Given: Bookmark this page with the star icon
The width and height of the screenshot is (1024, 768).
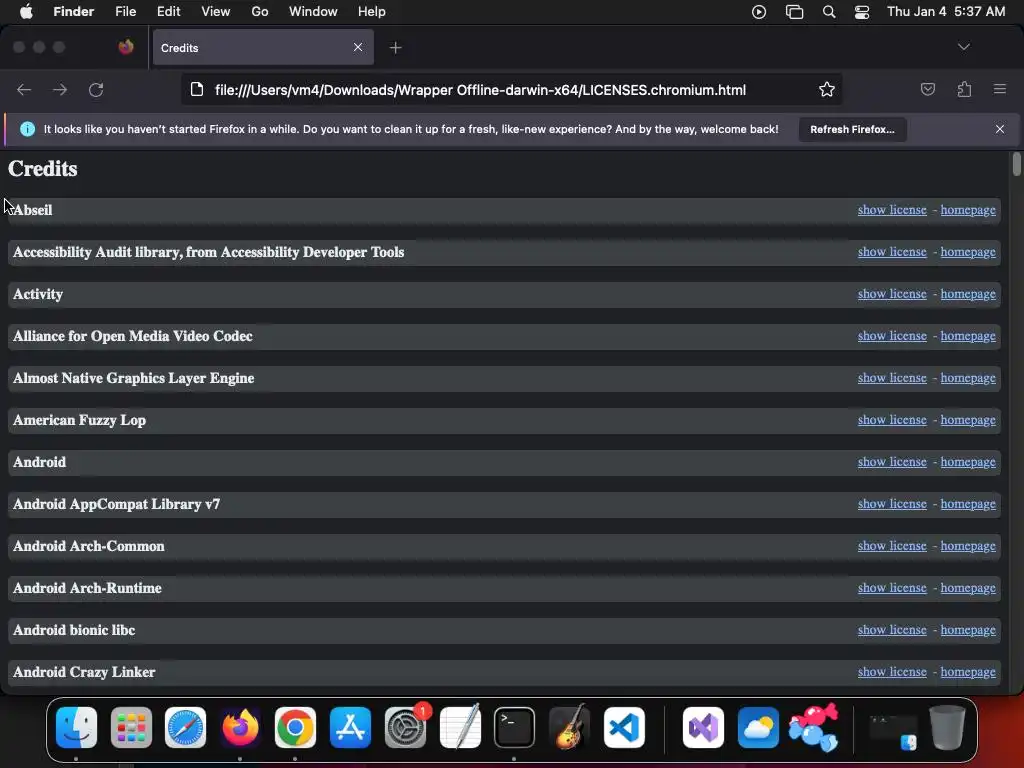Looking at the screenshot, I should (x=827, y=89).
